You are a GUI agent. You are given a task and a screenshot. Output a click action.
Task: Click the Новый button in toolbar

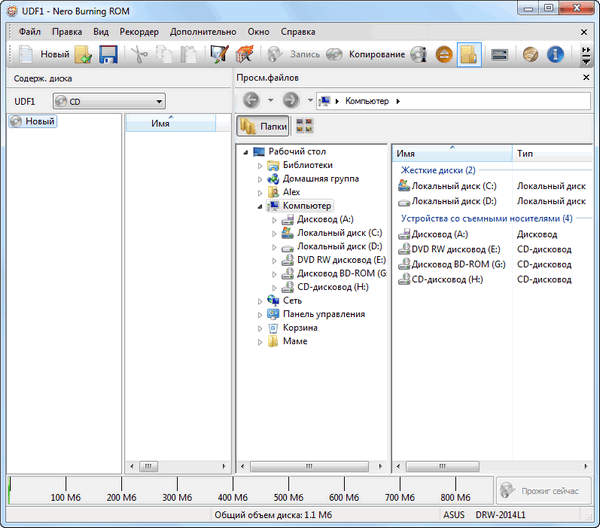click(43, 54)
